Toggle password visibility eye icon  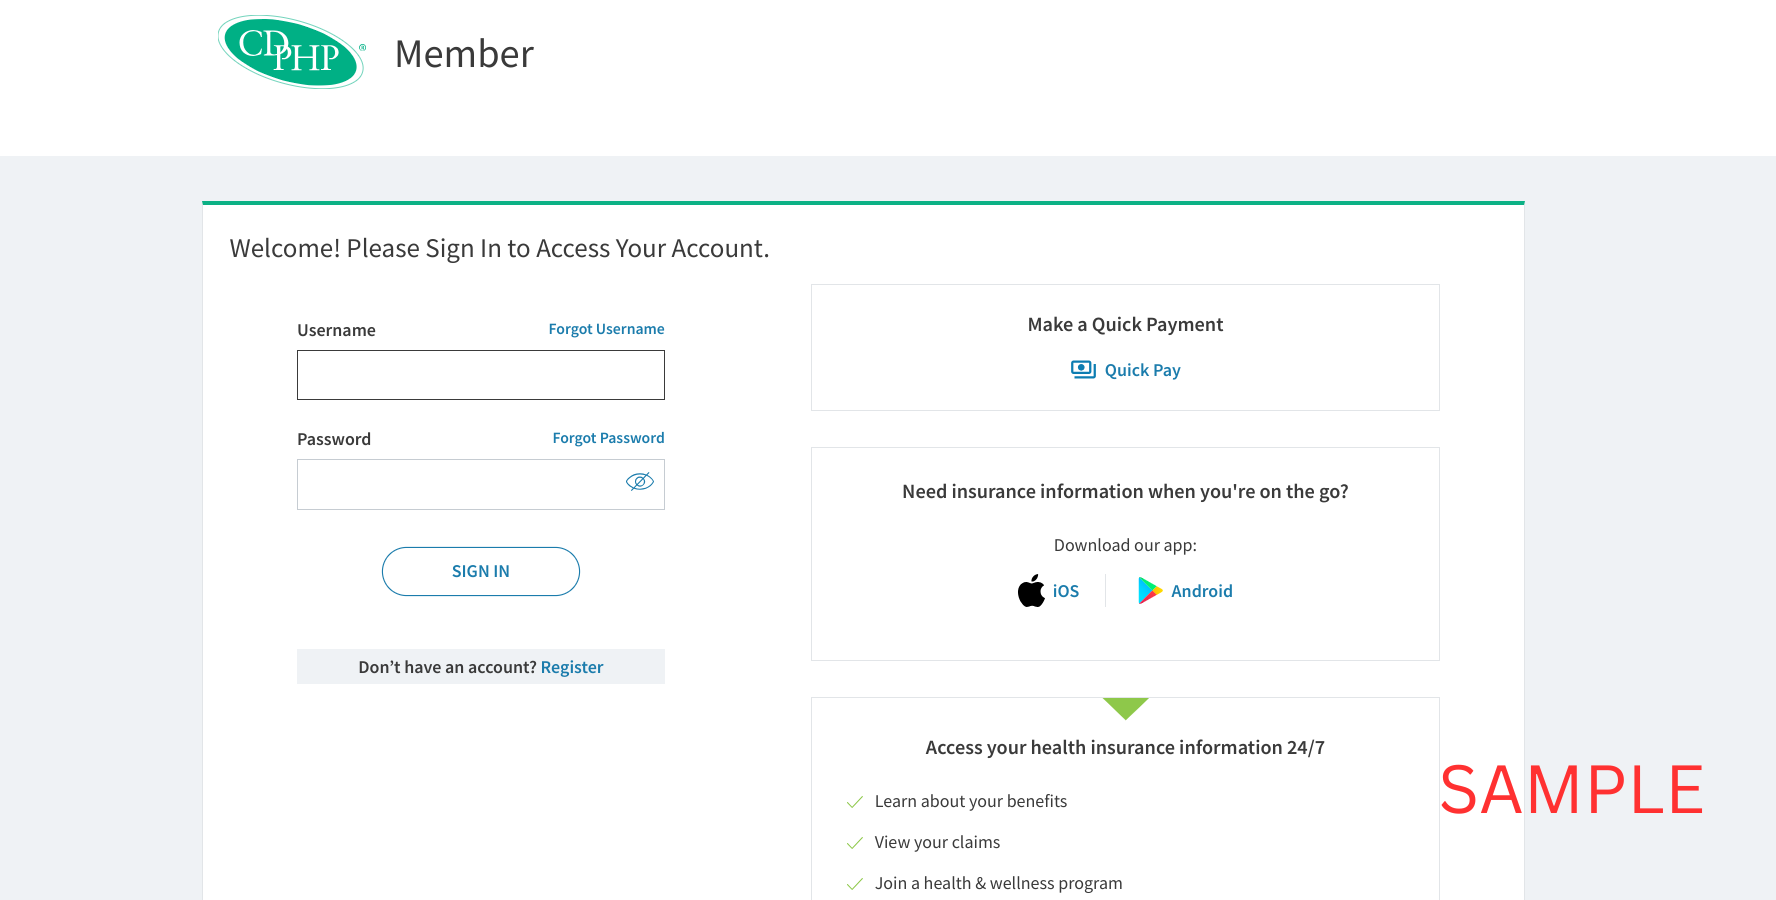640,482
